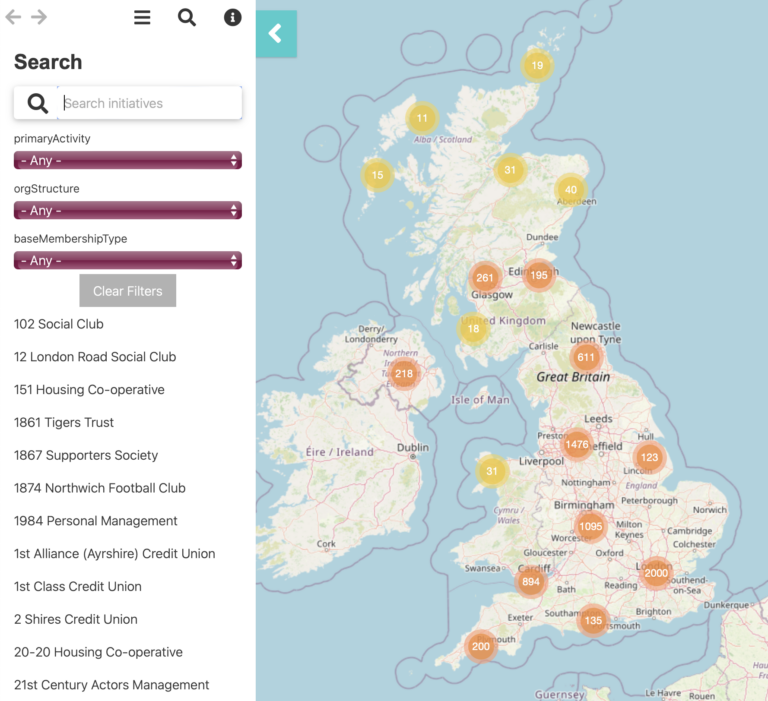Select 102 Social Club from the list
Image resolution: width=768 pixels, height=701 pixels.
coord(59,324)
